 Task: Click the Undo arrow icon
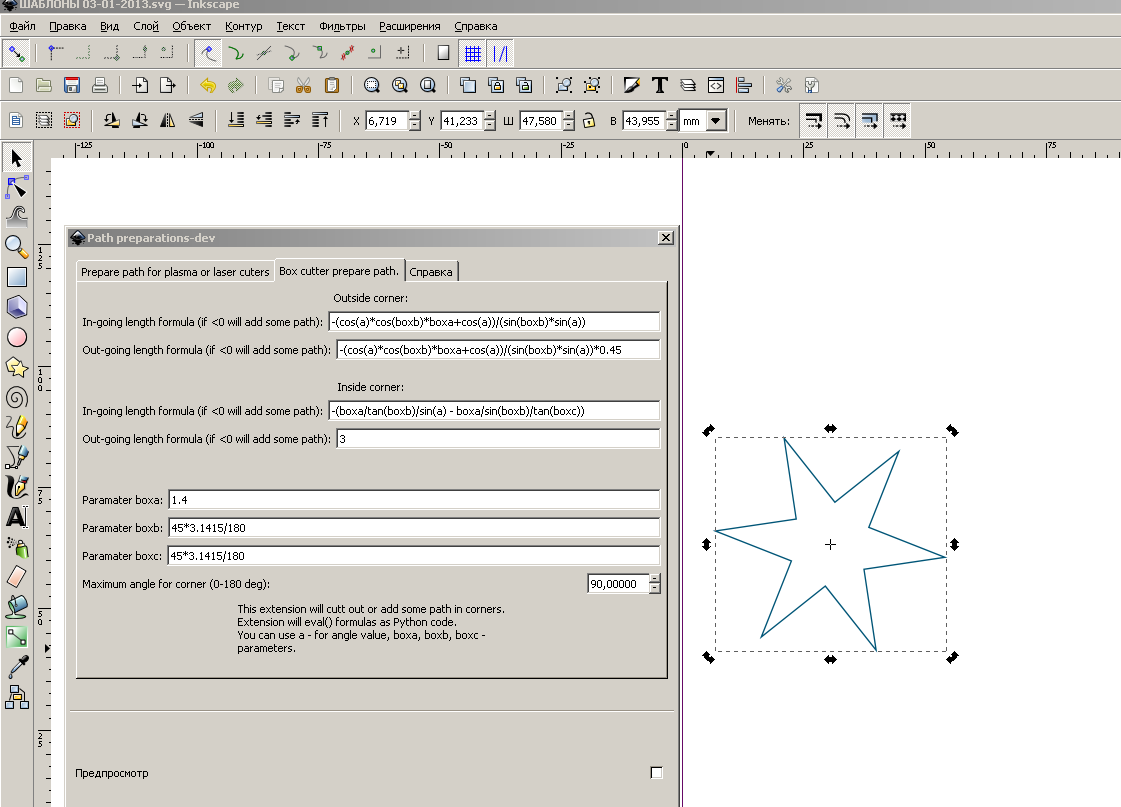[x=208, y=85]
